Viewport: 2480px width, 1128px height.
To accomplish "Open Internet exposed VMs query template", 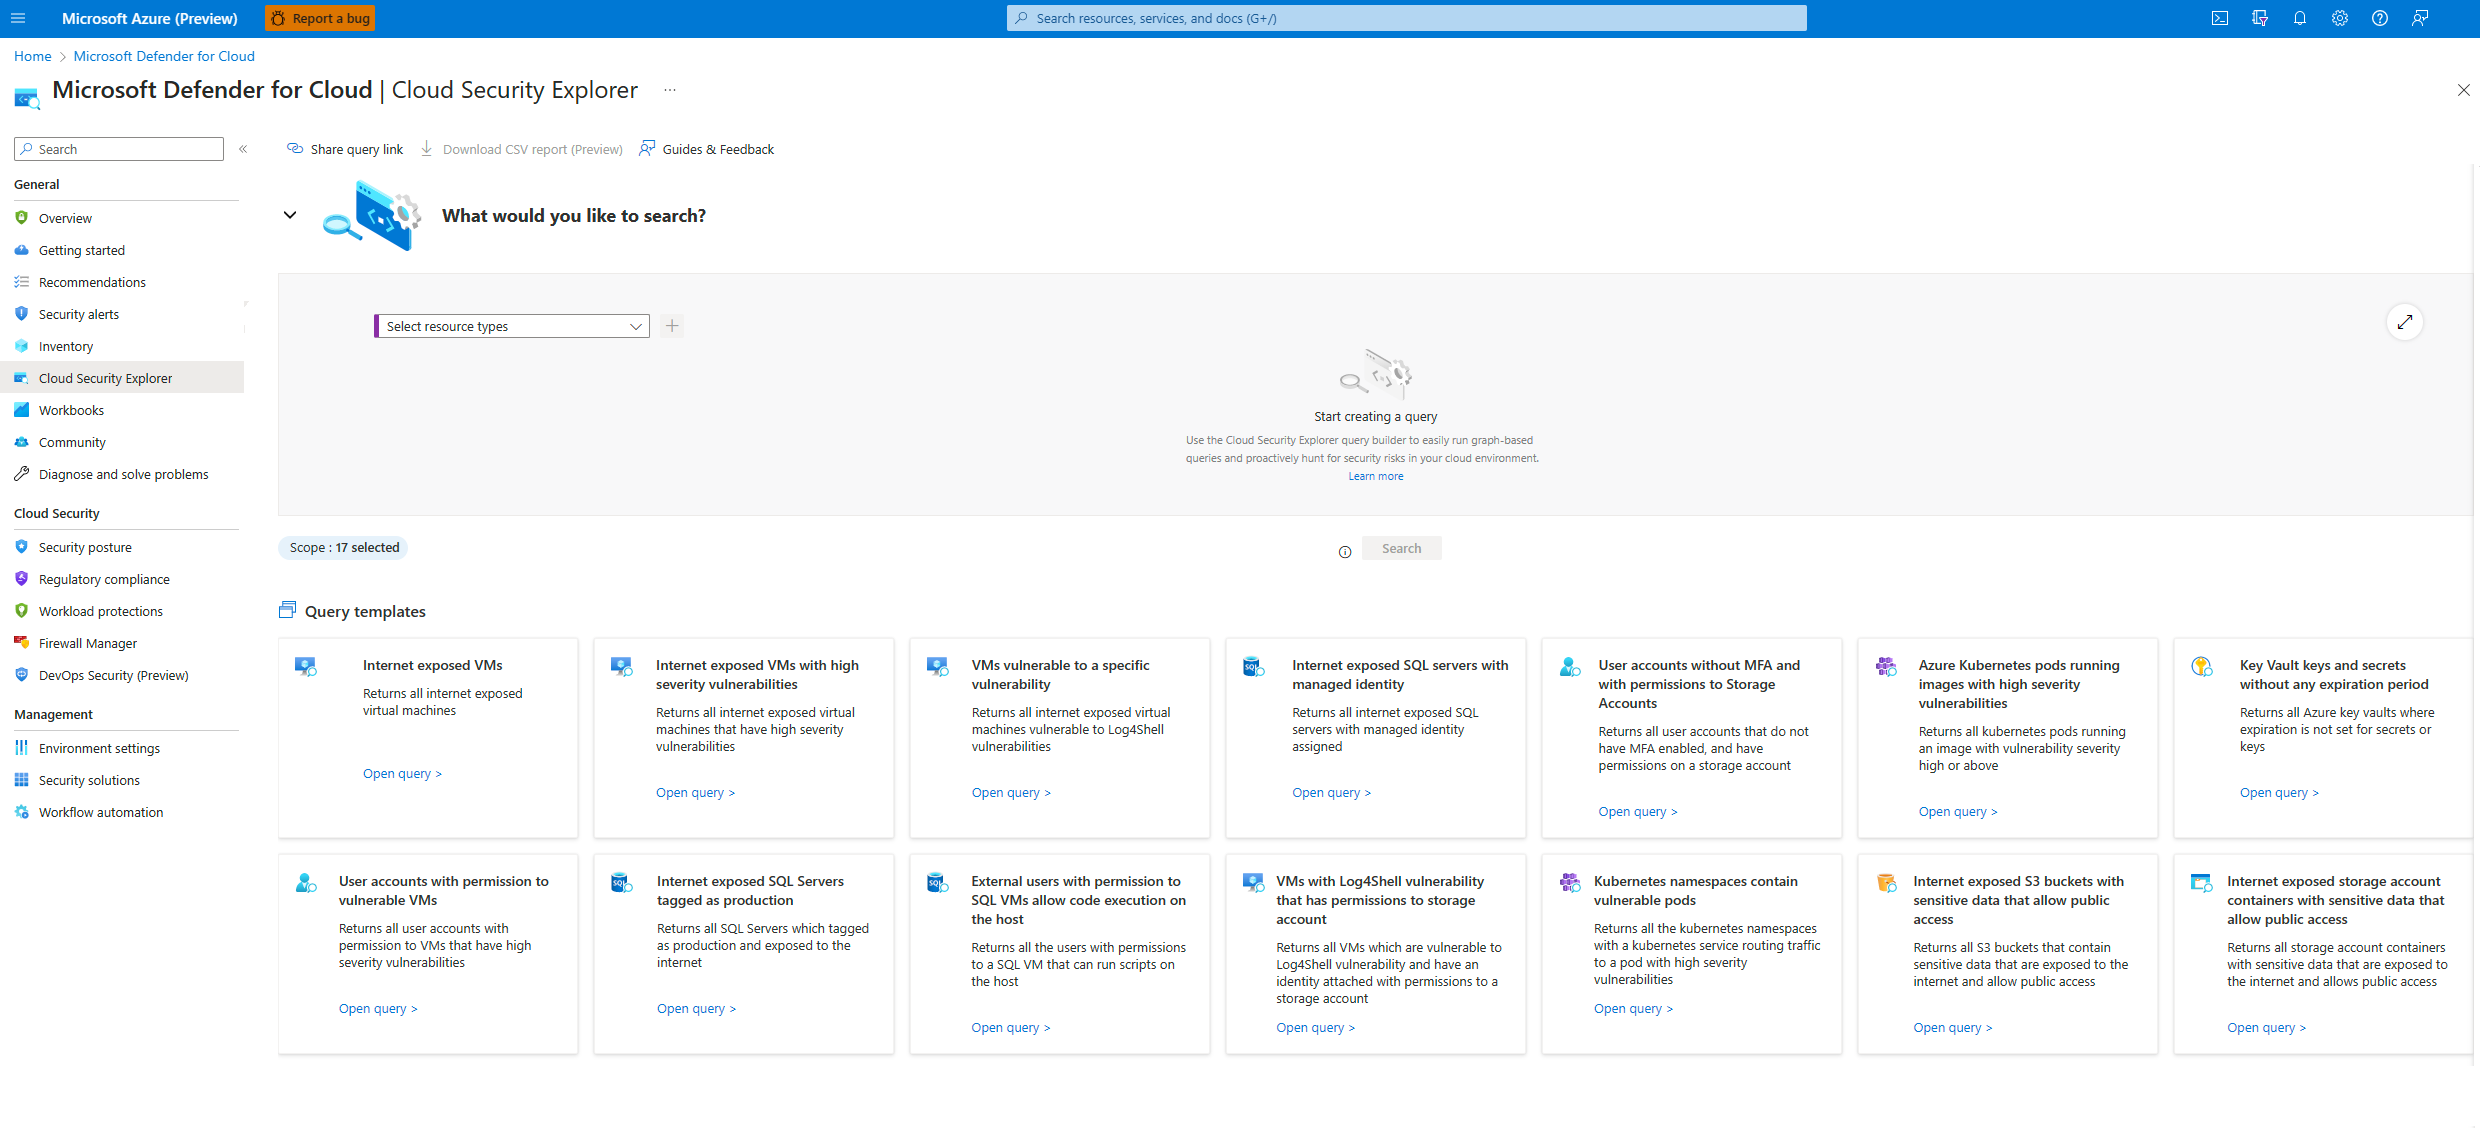I will tap(400, 774).
